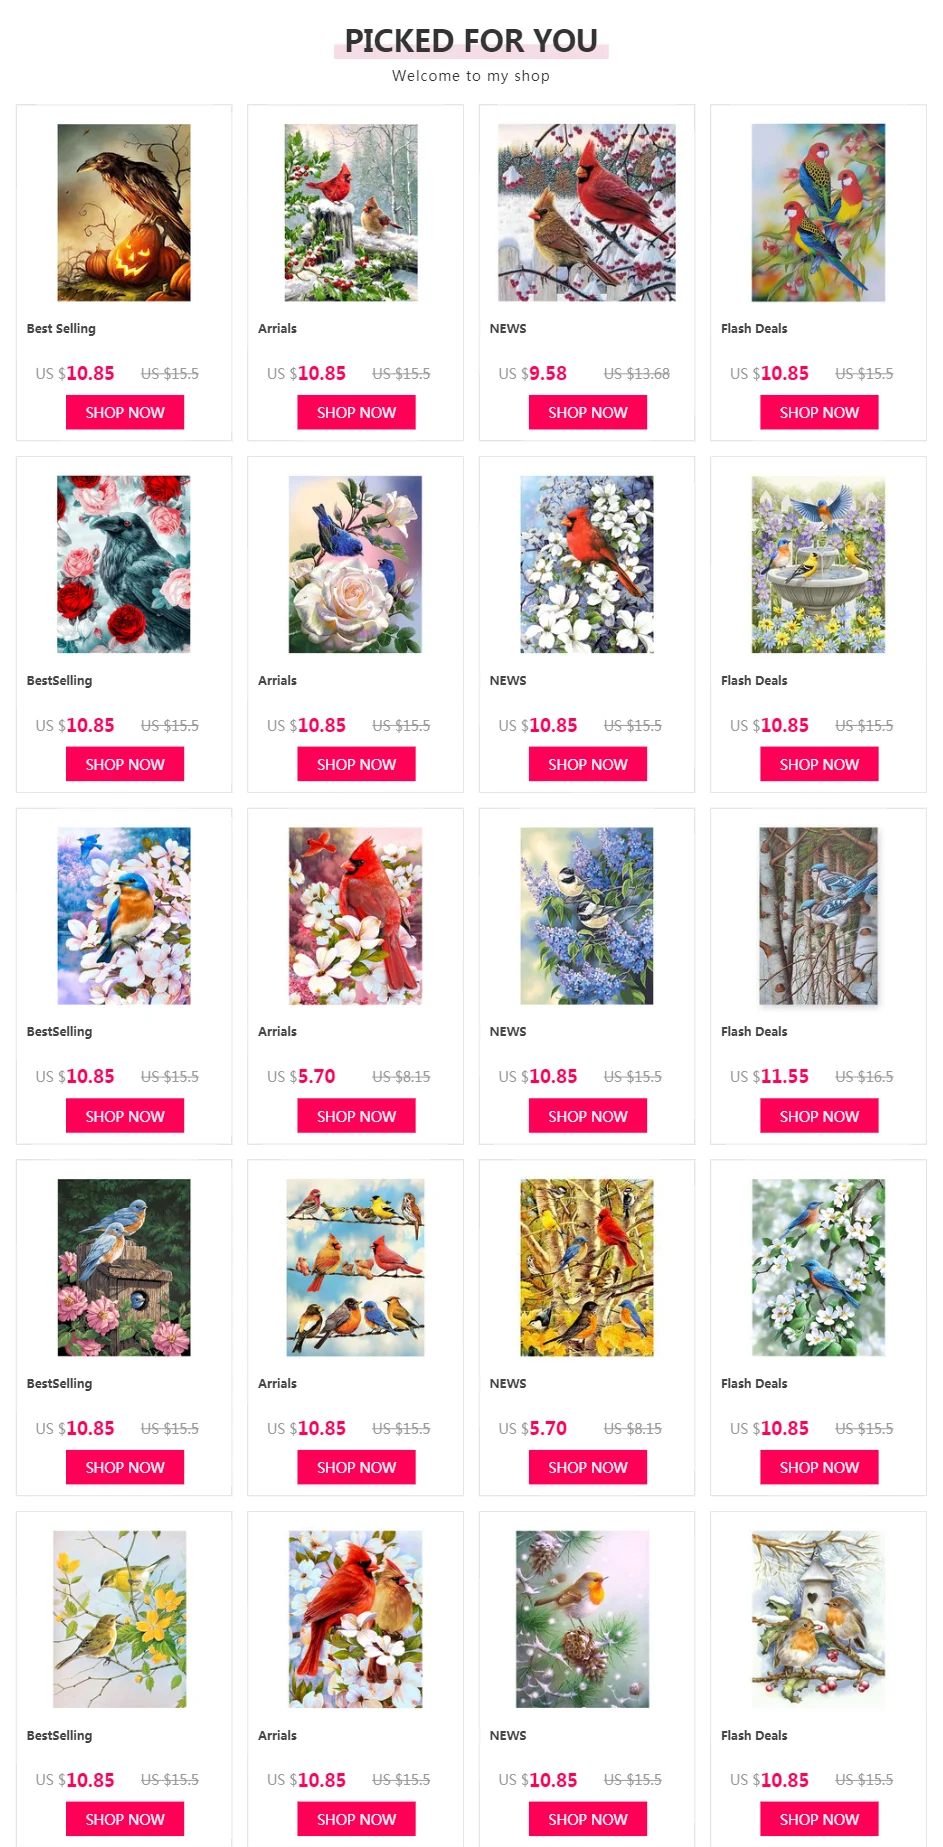
Task: Open the raven with red roses thumbnail
Action: coord(124,565)
